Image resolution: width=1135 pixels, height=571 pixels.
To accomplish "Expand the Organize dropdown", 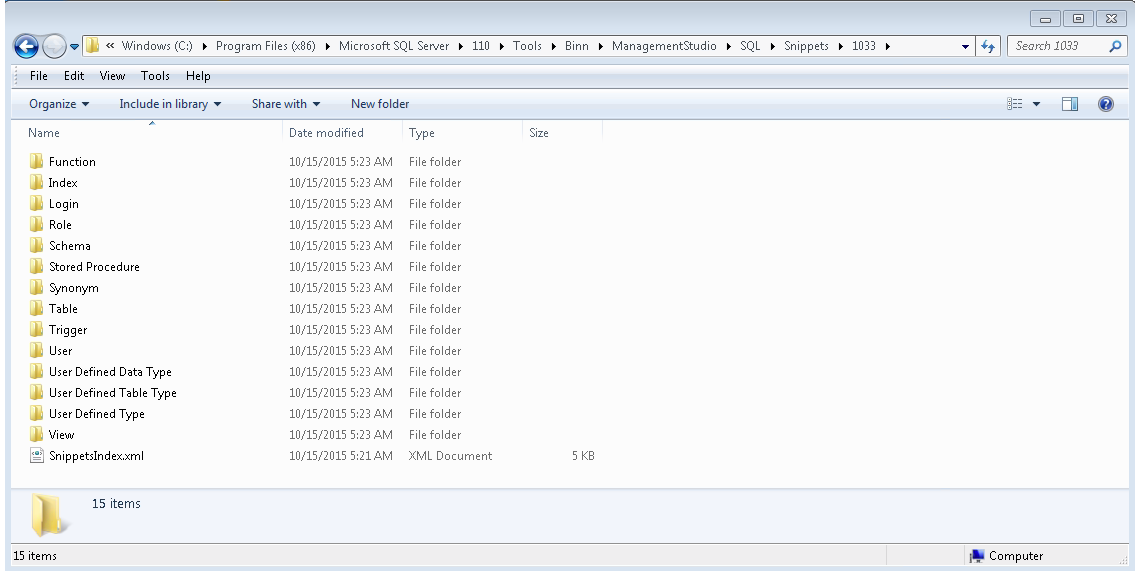I will point(59,104).
